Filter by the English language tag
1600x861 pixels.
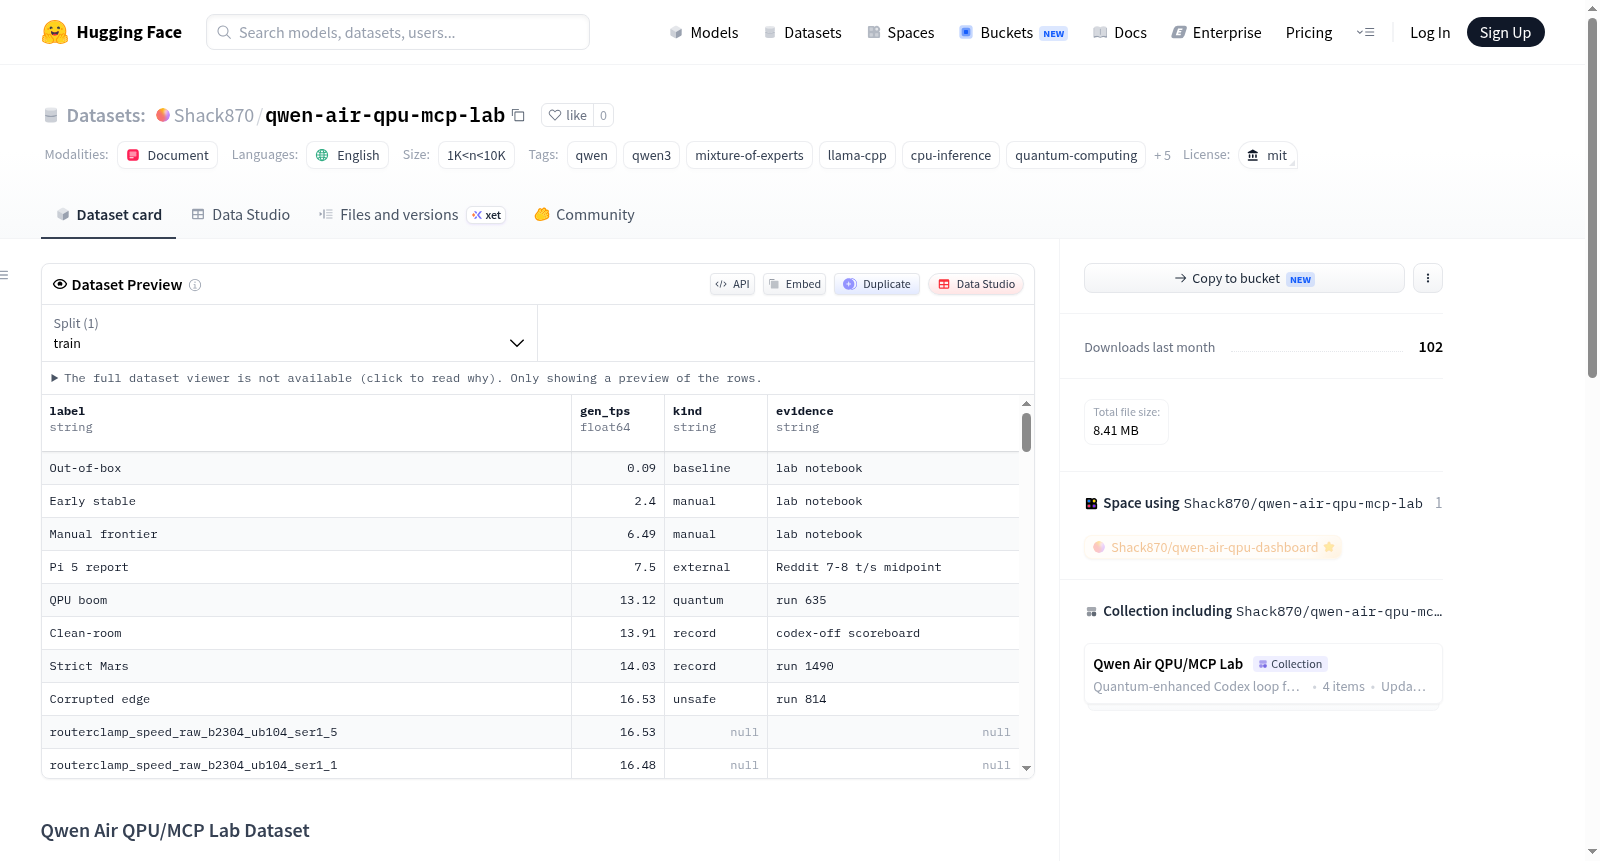[348, 155]
